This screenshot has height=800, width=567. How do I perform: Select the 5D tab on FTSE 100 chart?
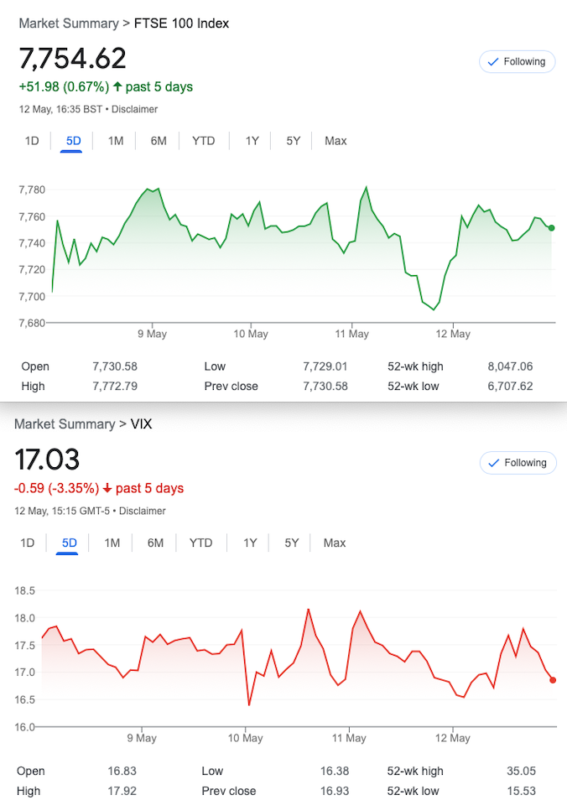73,141
